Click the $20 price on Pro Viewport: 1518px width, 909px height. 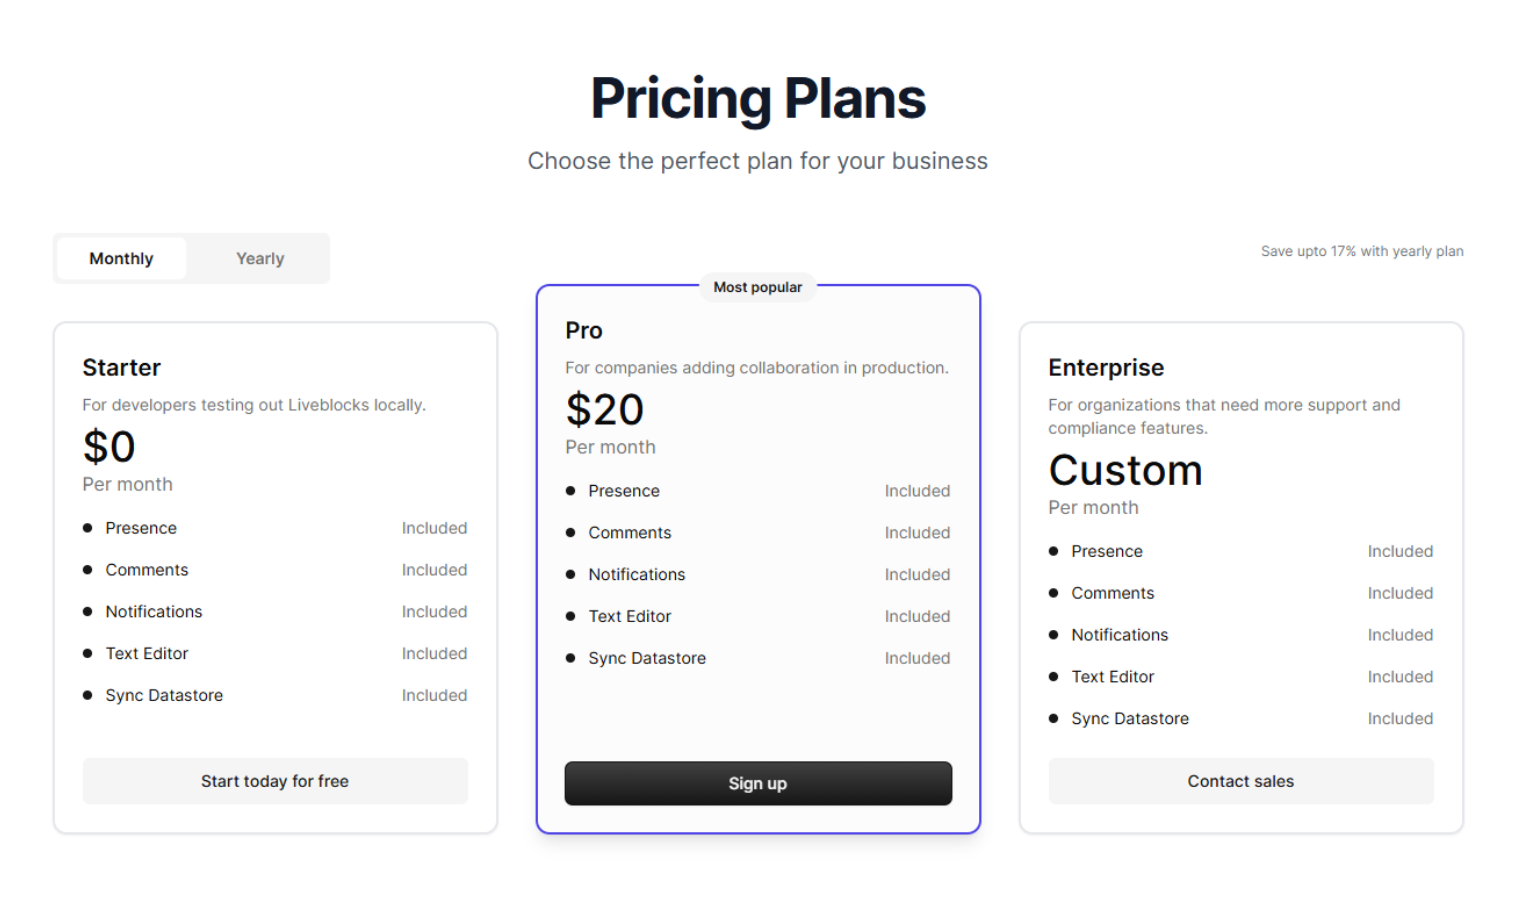tap(604, 409)
